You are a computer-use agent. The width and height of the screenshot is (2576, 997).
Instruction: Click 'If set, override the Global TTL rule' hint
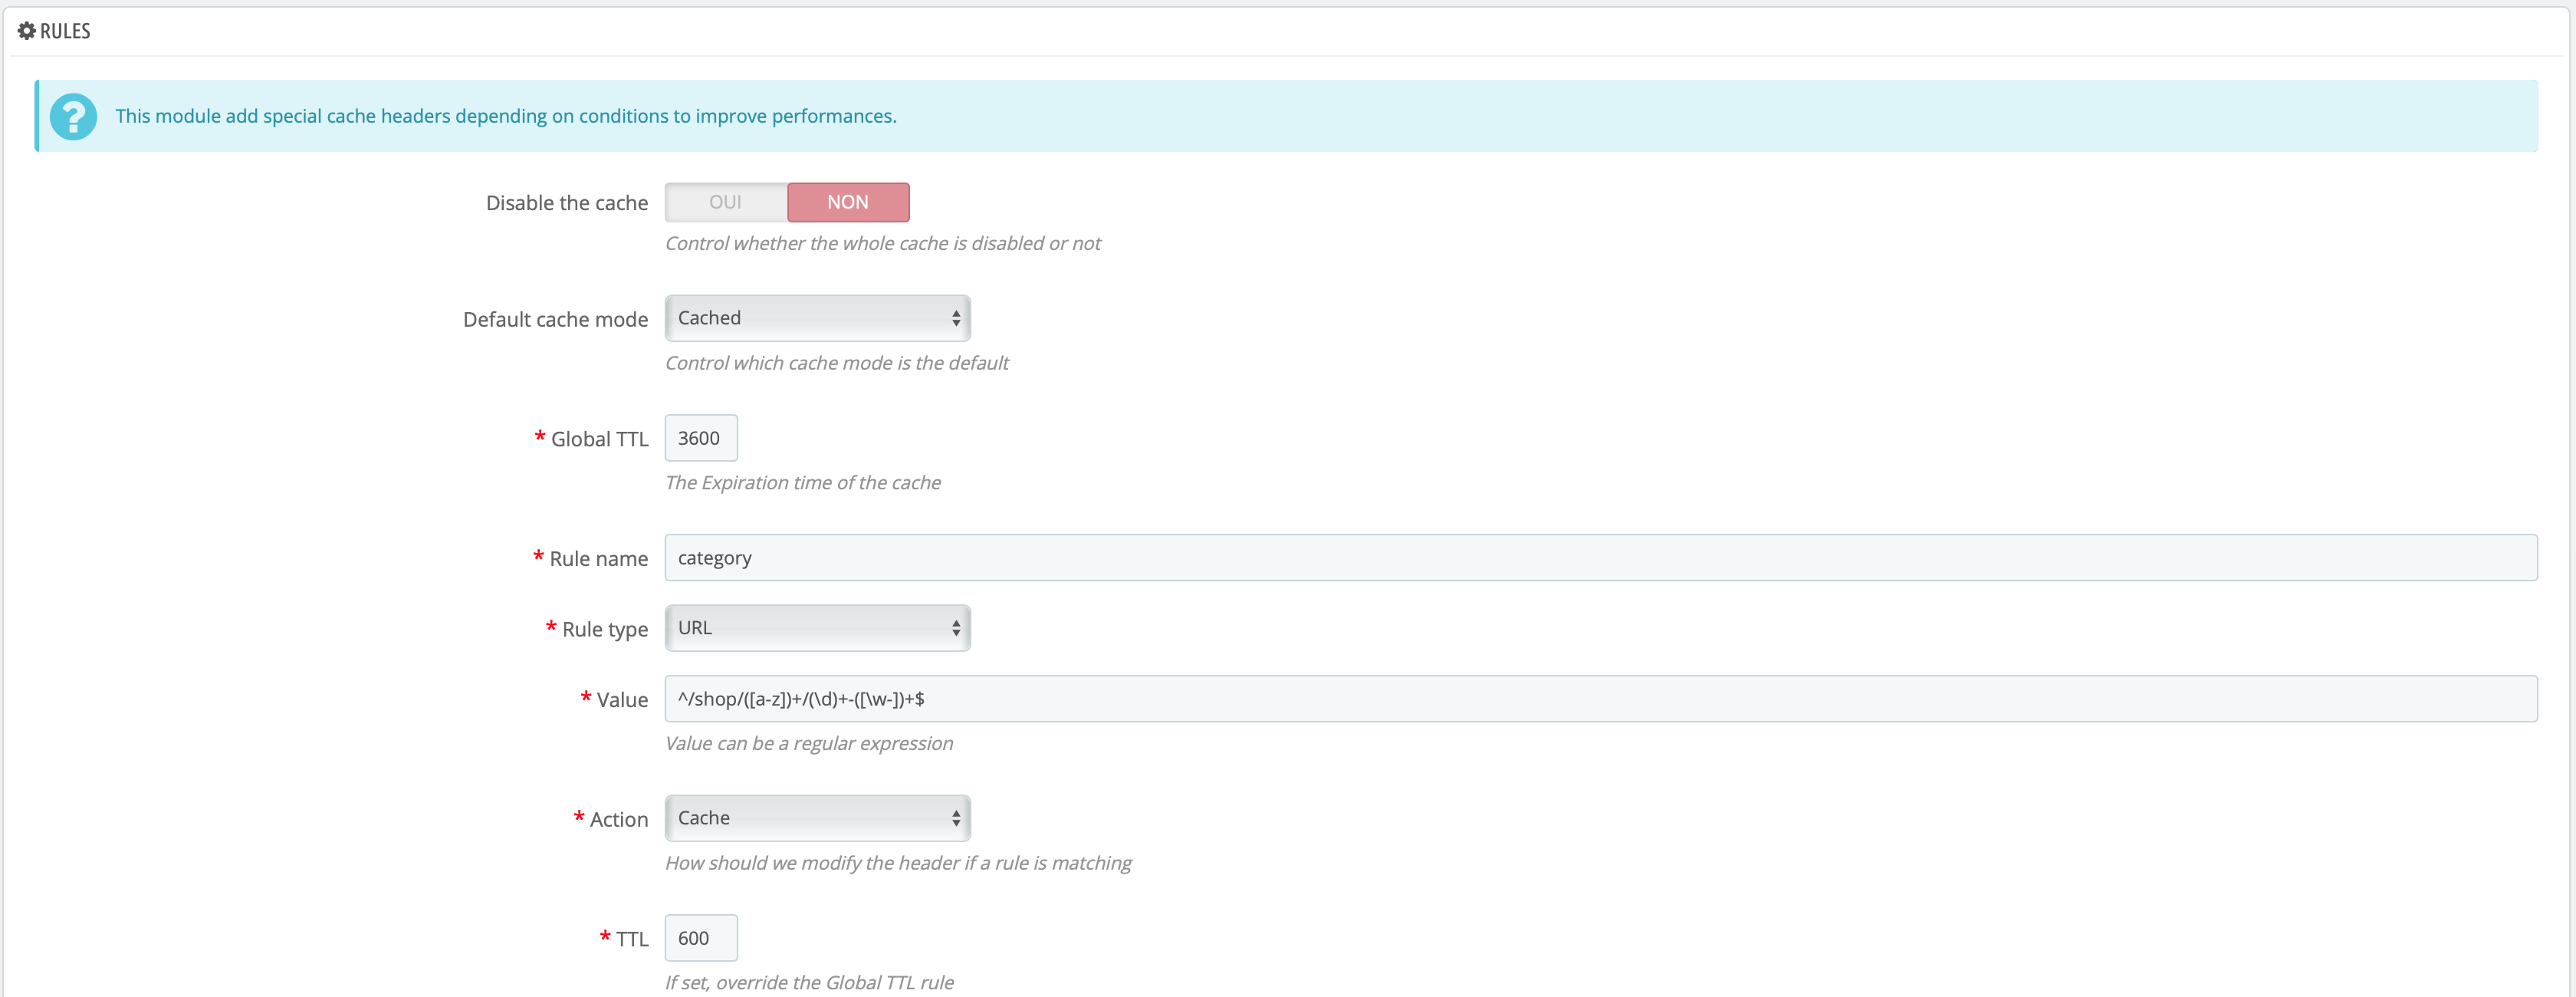[x=809, y=983]
